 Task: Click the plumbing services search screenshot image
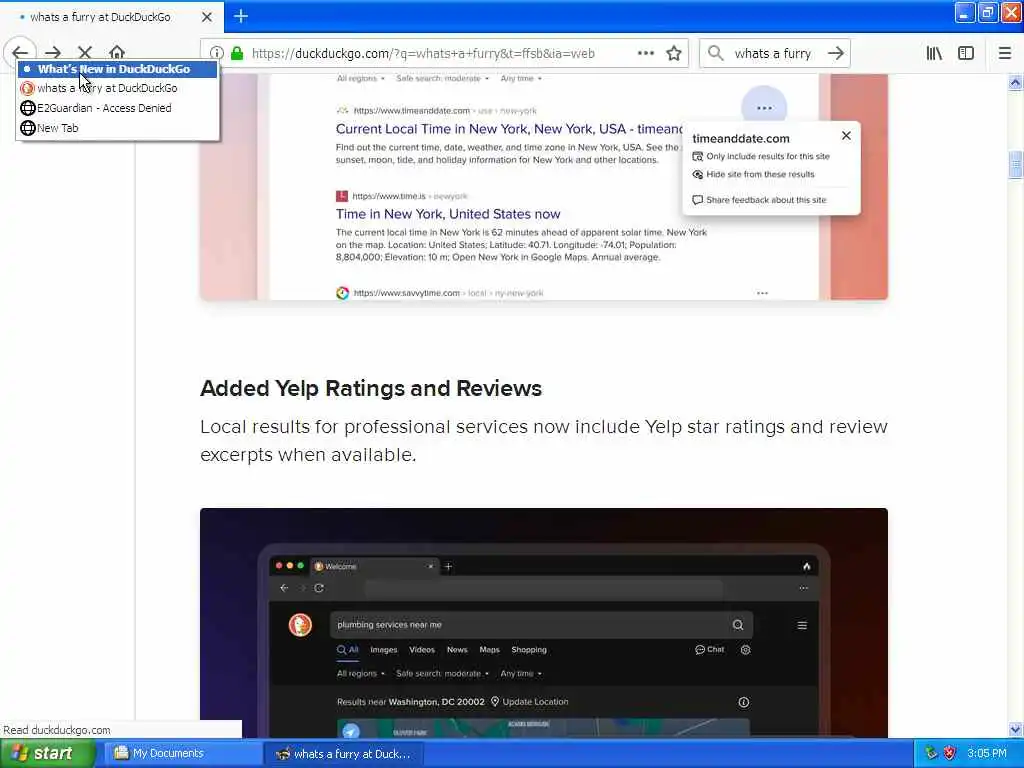pos(544,623)
